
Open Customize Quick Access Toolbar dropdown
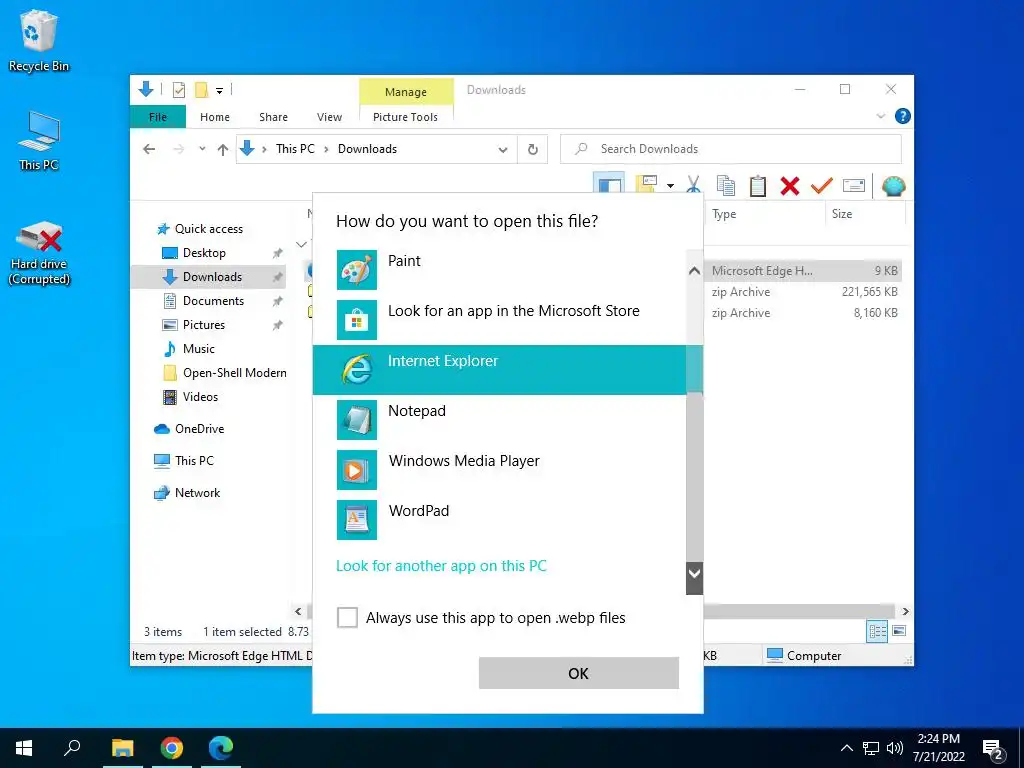[x=219, y=91]
